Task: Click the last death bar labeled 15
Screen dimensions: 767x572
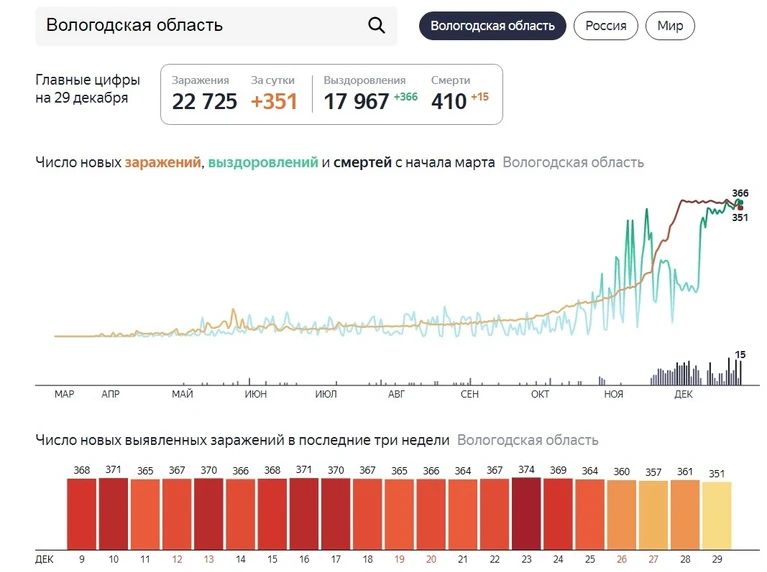Action: point(741,373)
